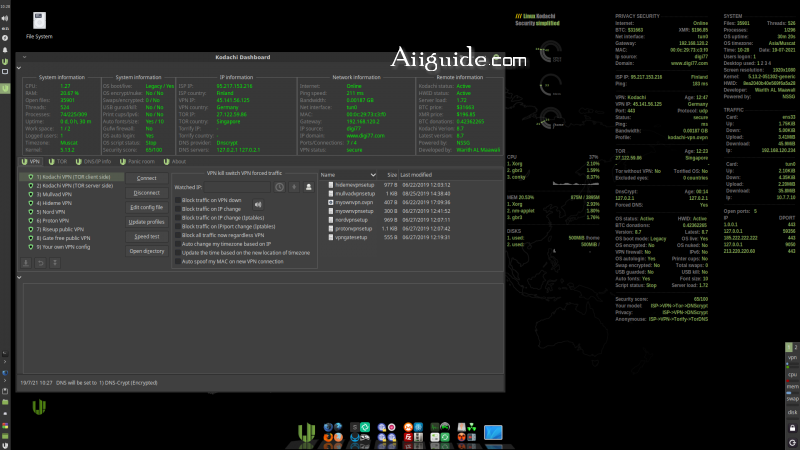The image size is (800, 450).
Task: Select the Hideme VPN entry
Action: [71, 203]
